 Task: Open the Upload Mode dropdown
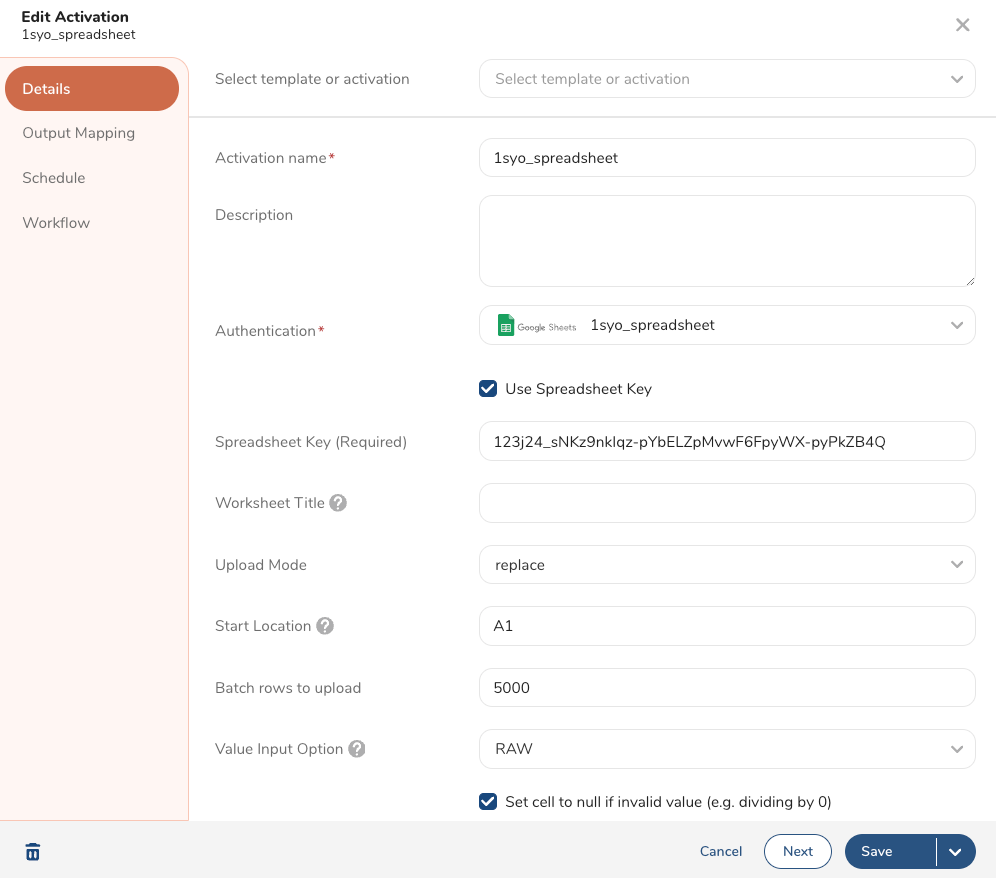727,565
